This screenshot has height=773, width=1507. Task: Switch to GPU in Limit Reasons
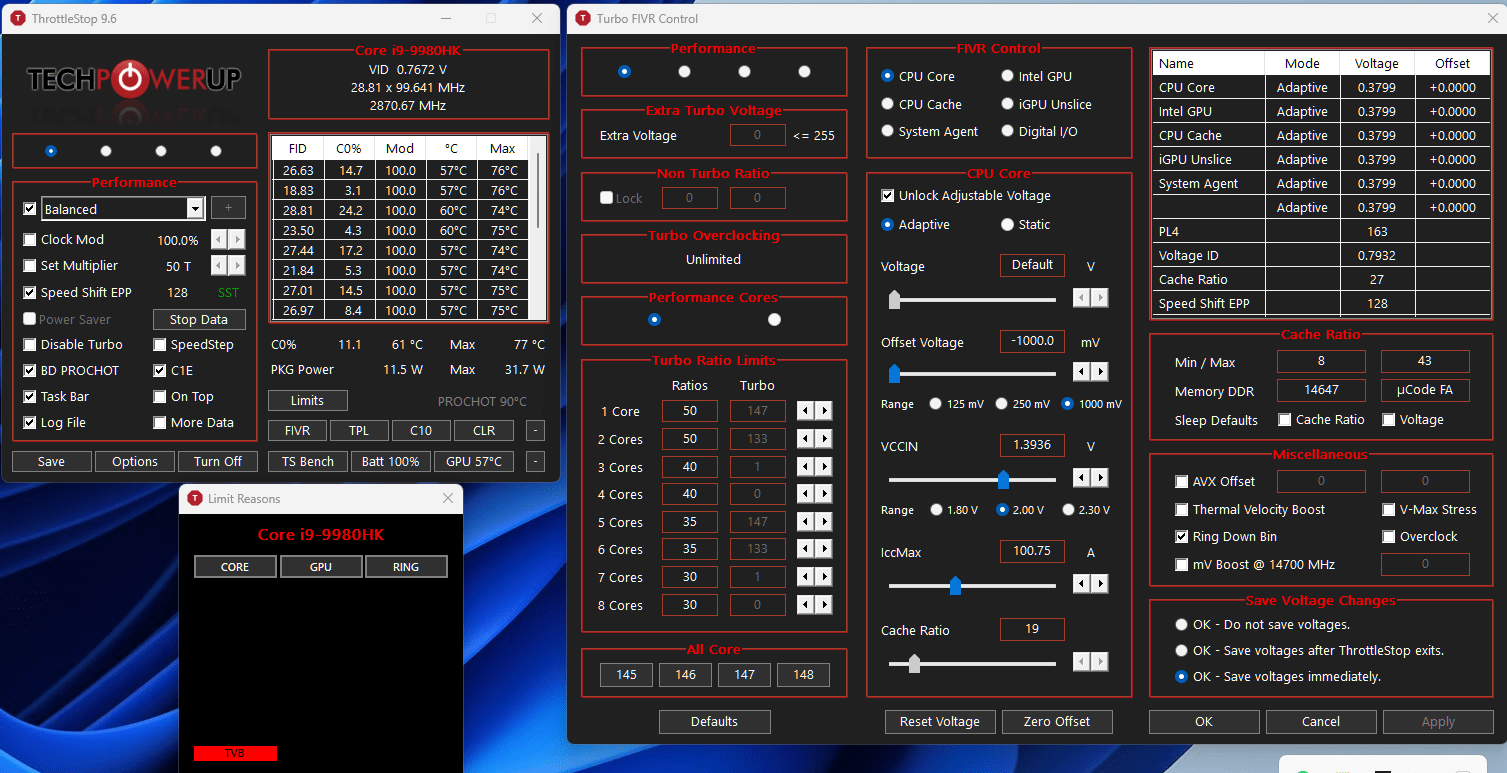coord(321,566)
